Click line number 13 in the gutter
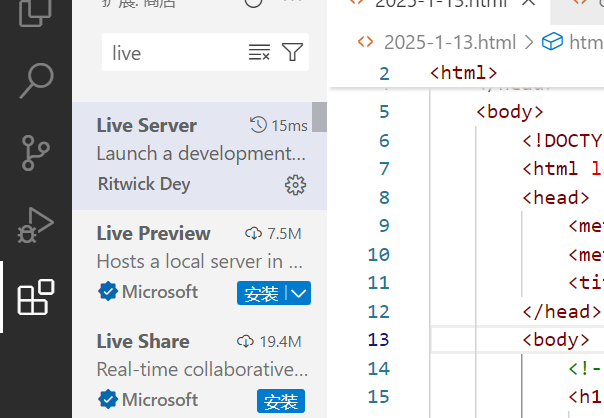Screen dimensions: 604x418 pos(378,340)
